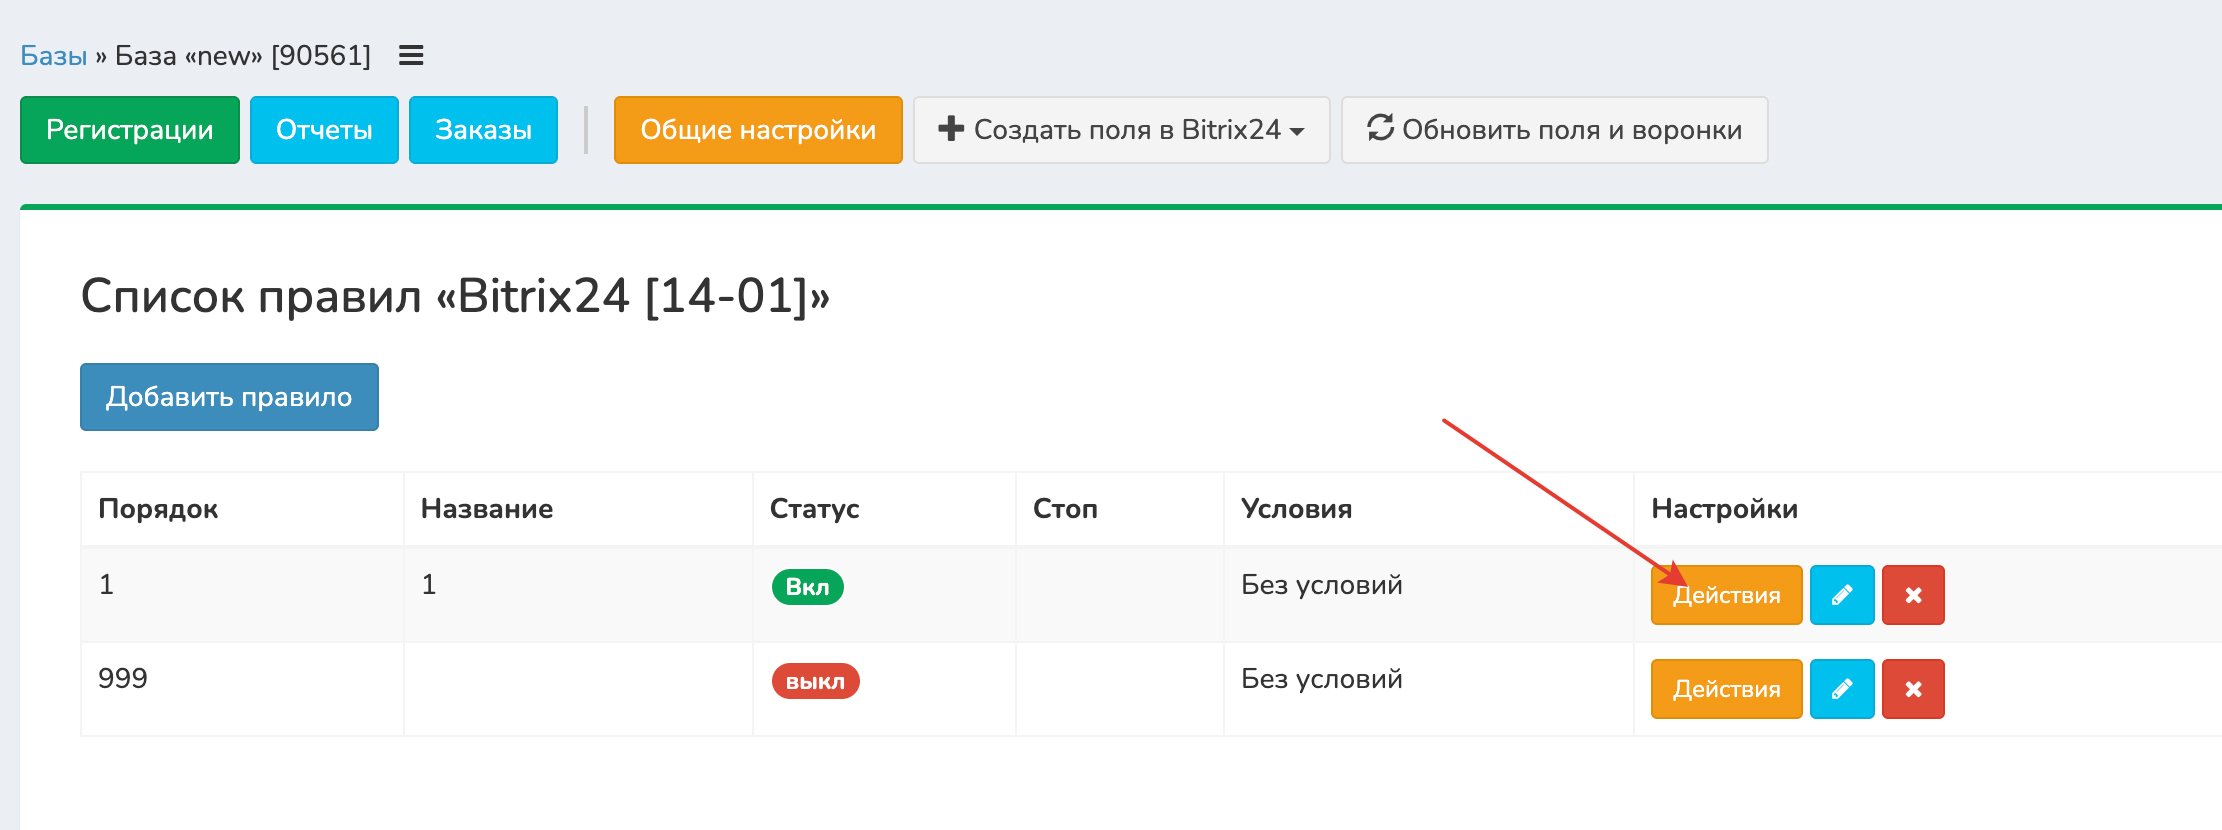The height and width of the screenshot is (830, 2222).
Task: Click the plus icon in Создать поля button
Action: click(x=951, y=129)
